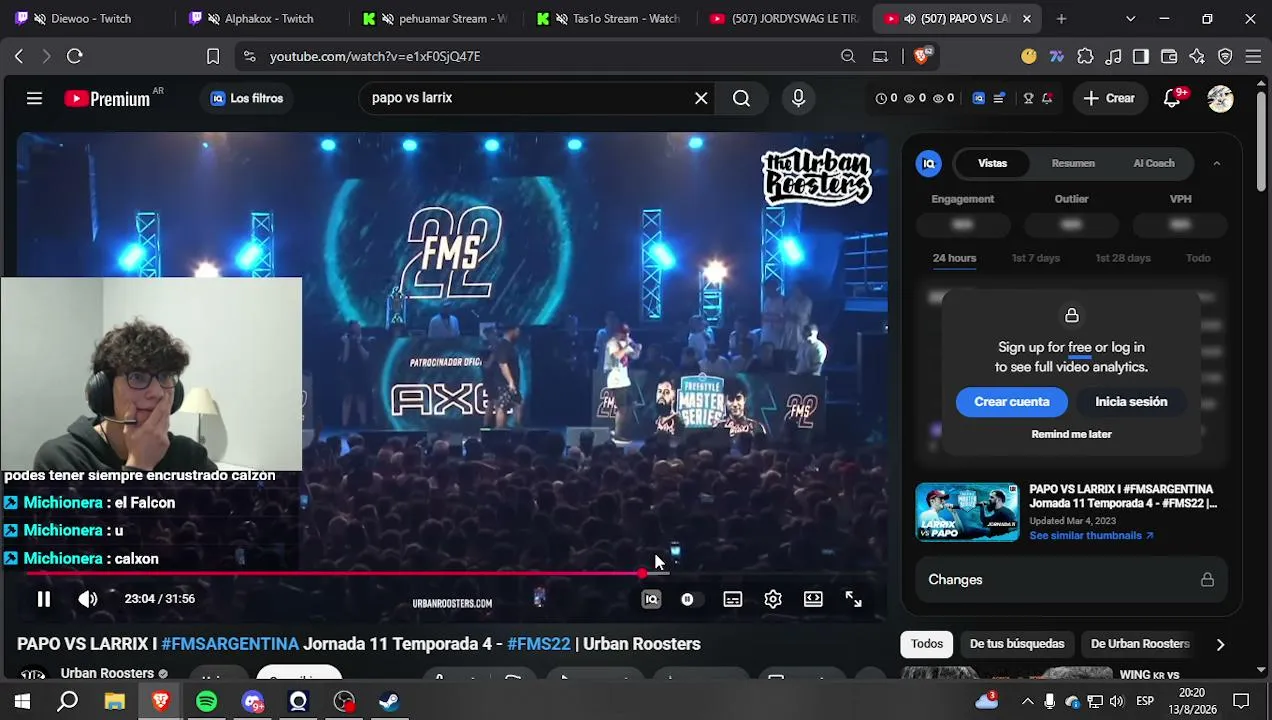Open the Larrix vs Papo thumbnail
The image size is (1272, 720).
click(967, 512)
